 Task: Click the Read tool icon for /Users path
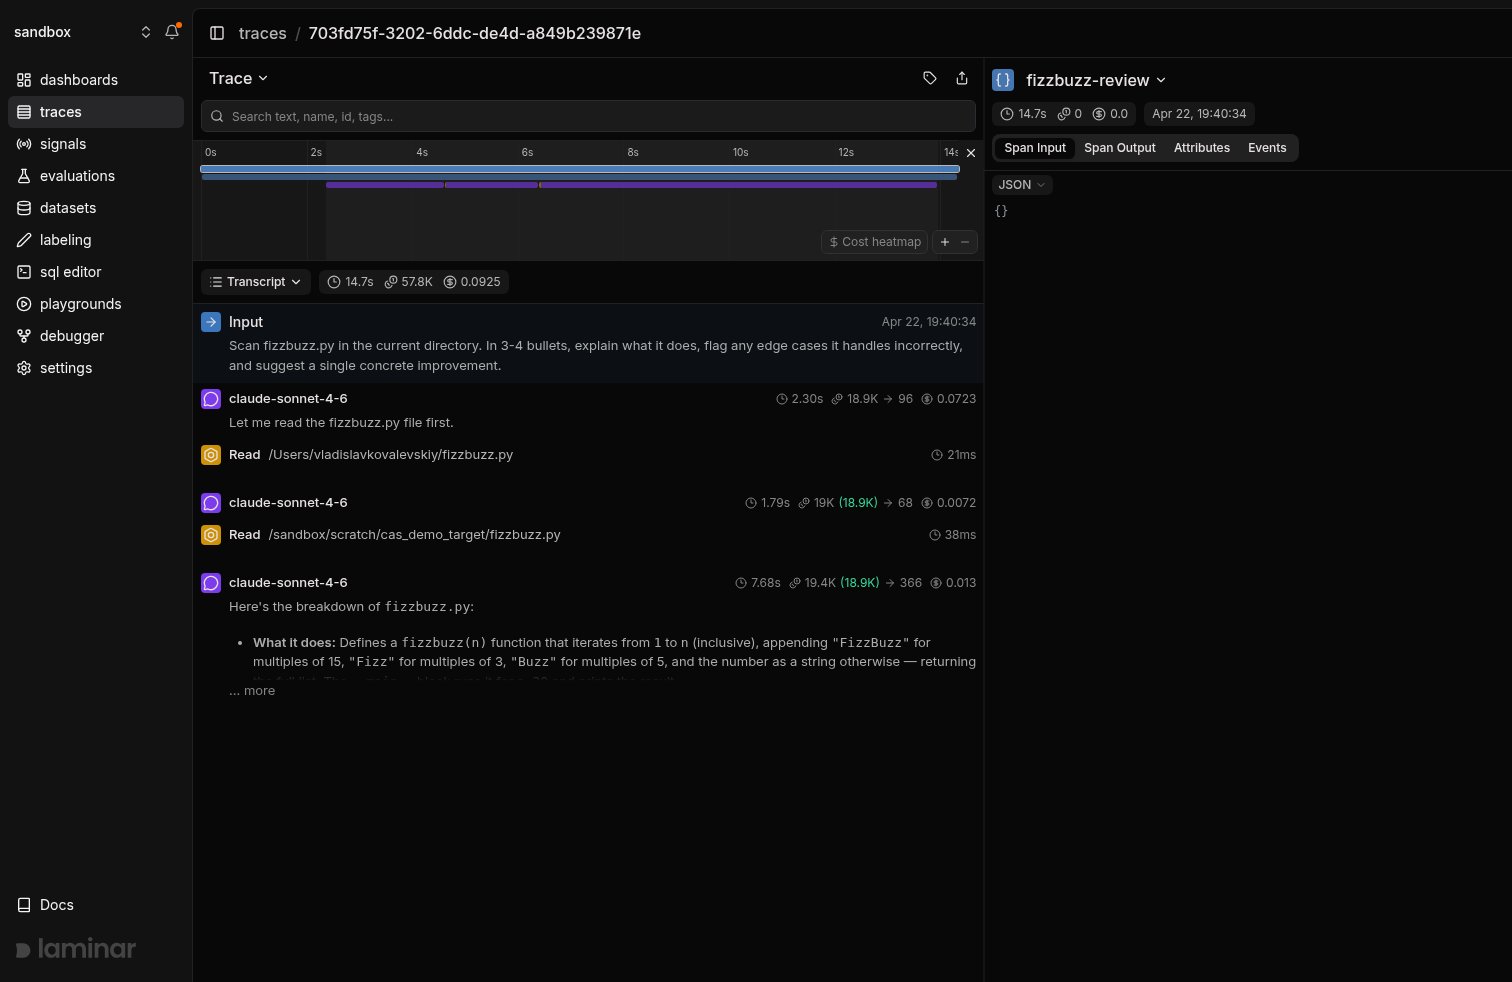[211, 455]
